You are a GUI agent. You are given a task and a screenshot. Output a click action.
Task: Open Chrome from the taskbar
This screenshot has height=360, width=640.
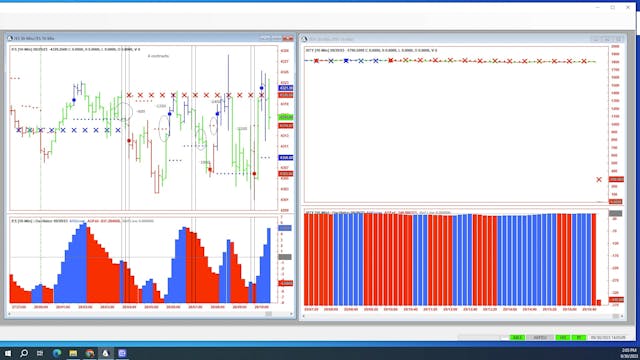tap(90, 353)
